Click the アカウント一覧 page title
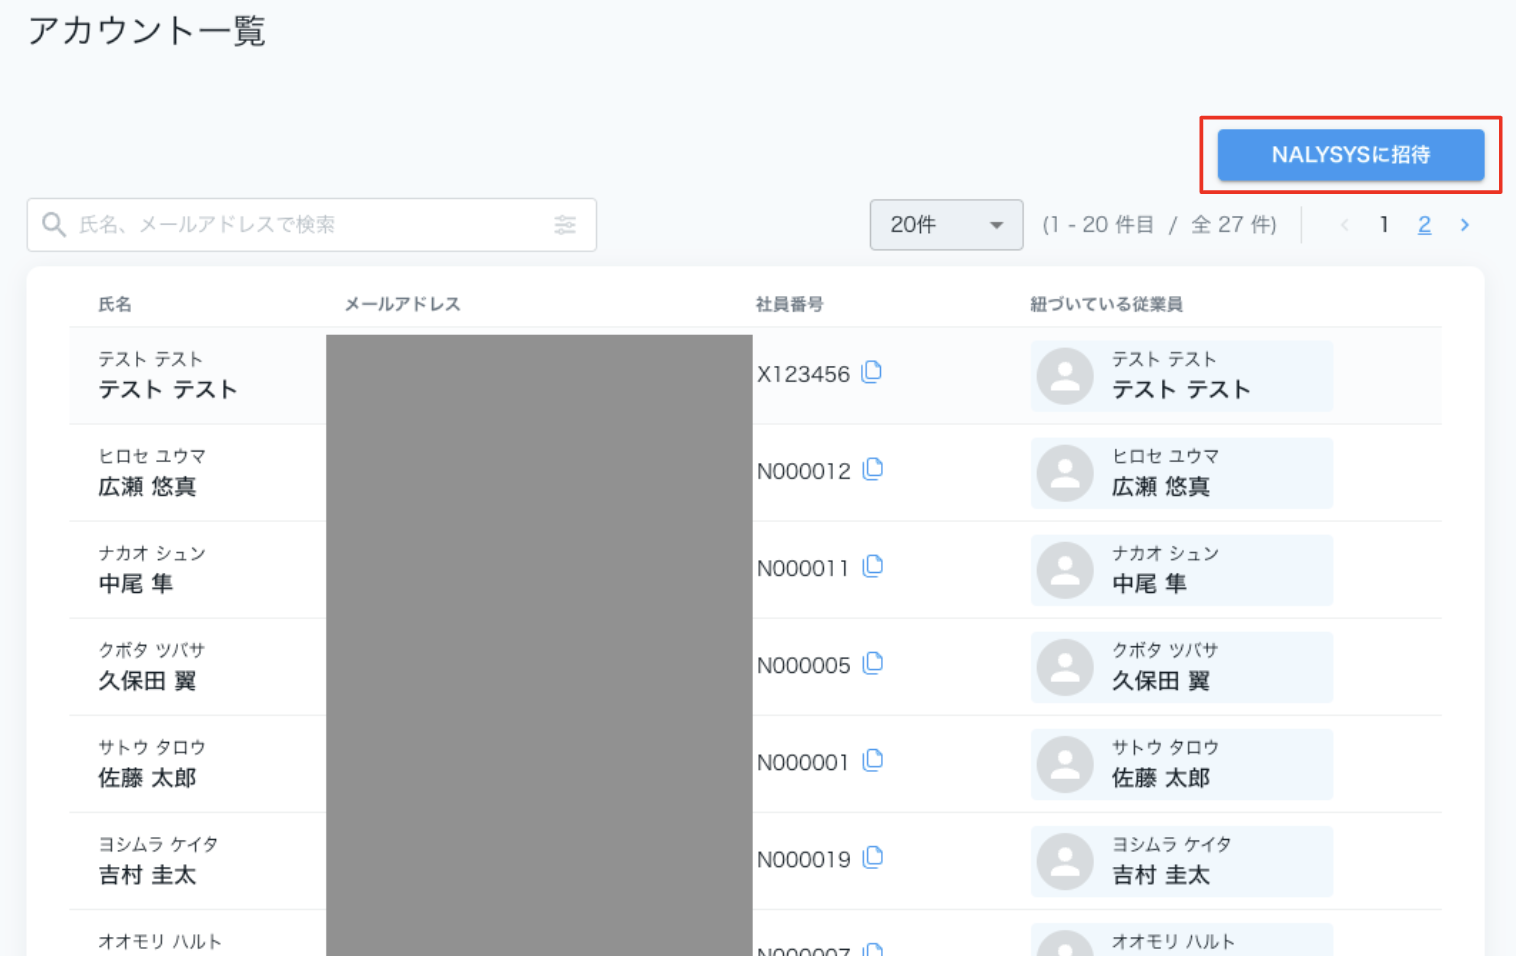 click(x=146, y=30)
